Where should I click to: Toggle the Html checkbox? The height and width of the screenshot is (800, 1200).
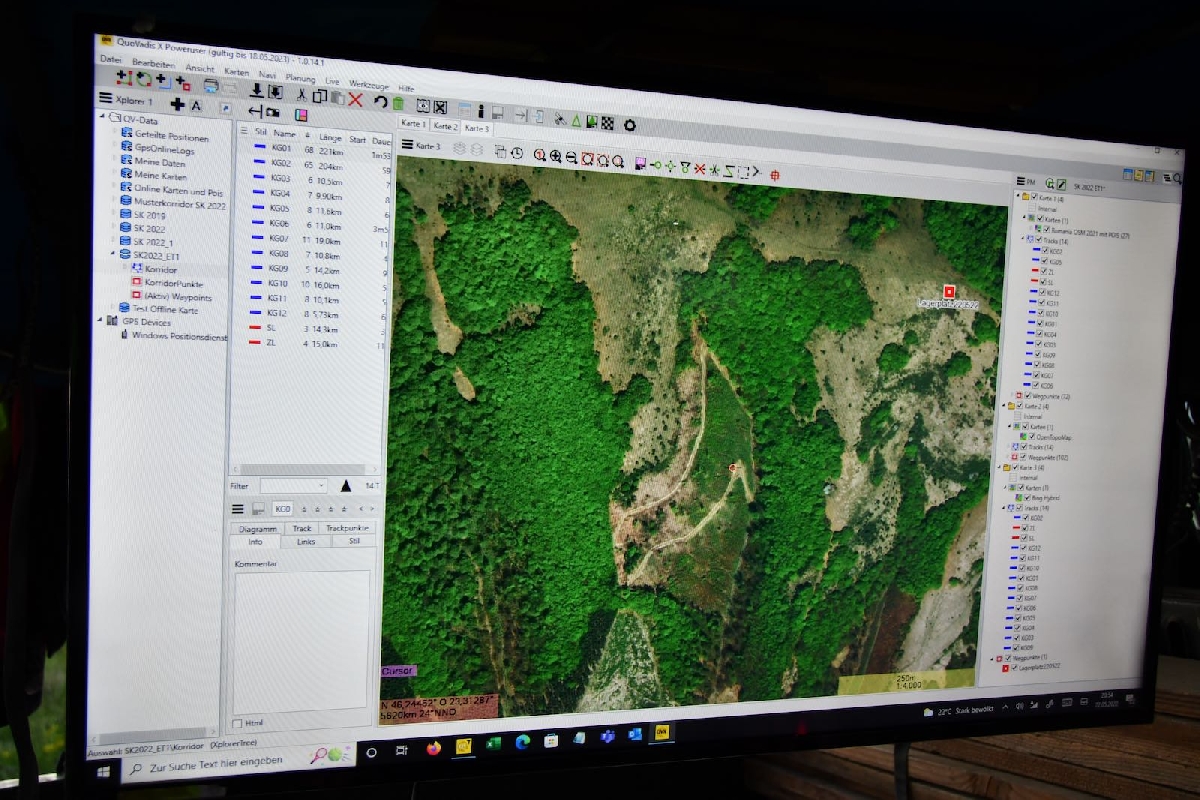coord(237,723)
